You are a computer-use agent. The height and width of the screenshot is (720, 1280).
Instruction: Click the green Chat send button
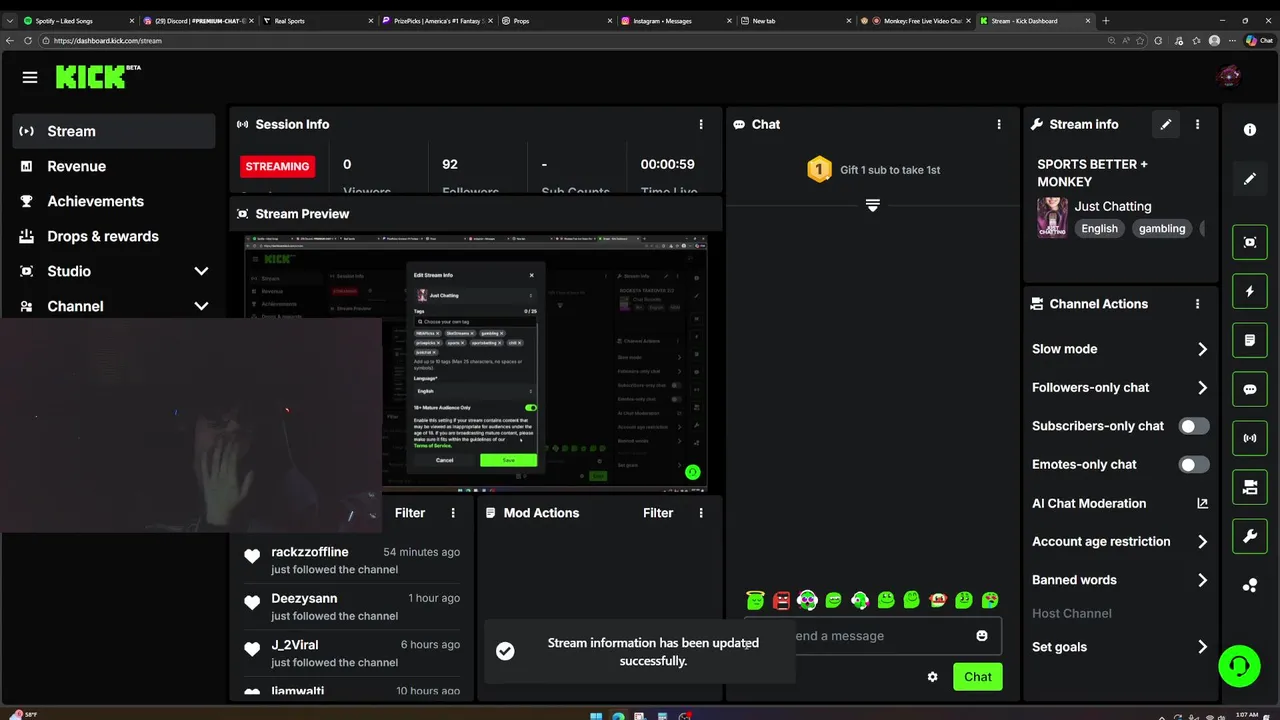coord(978,677)
